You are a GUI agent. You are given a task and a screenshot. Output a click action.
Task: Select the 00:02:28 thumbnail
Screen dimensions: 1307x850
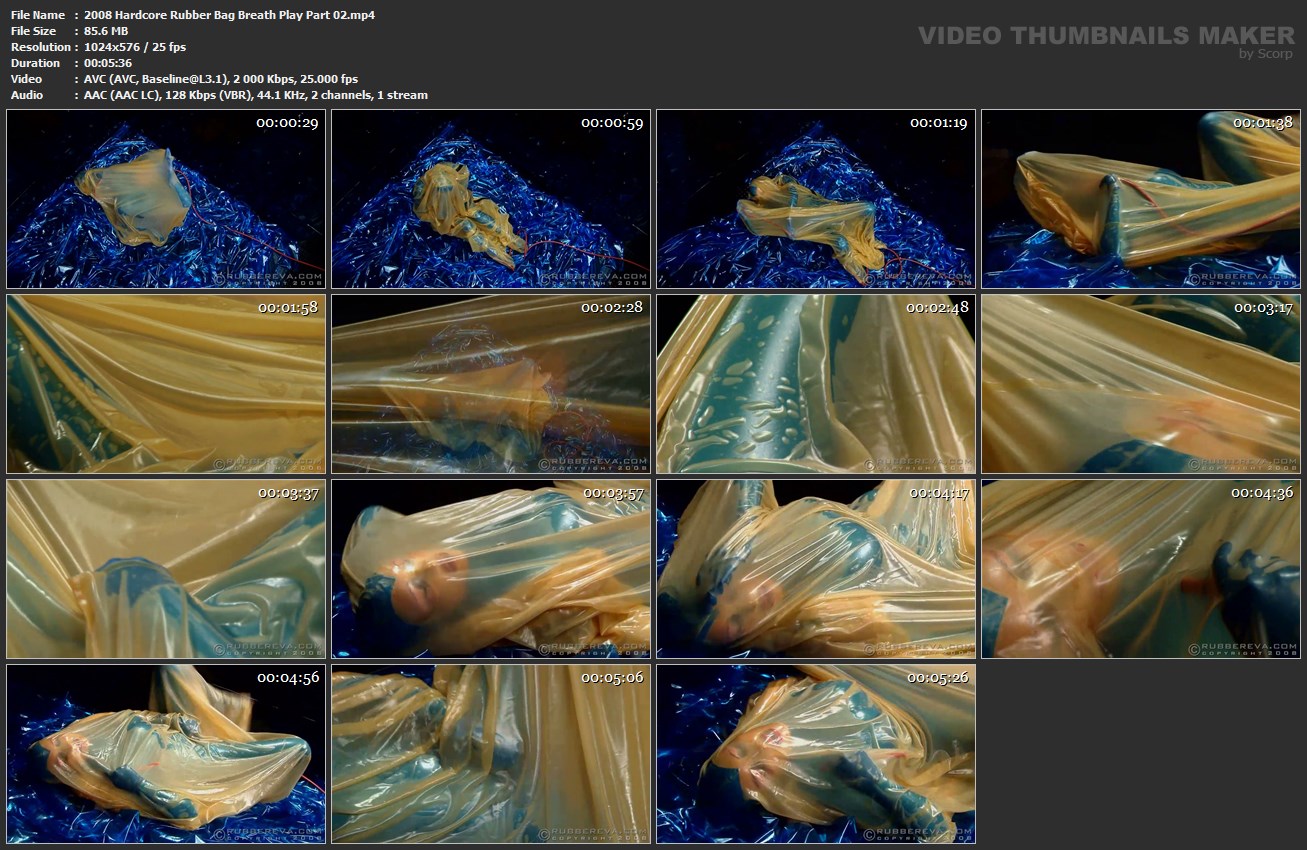pos(491,384)
